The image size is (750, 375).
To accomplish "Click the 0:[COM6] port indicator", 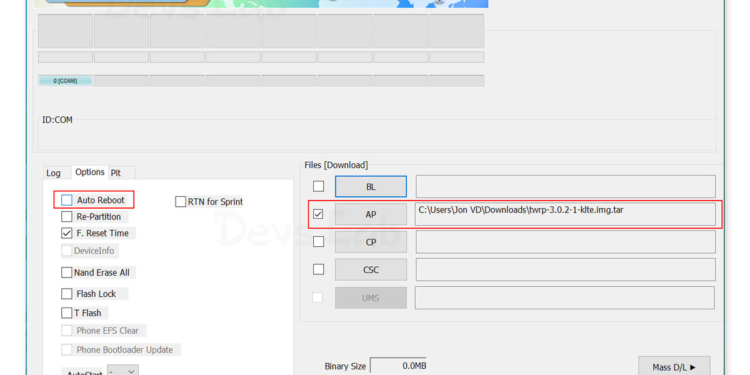I will 65,81.
